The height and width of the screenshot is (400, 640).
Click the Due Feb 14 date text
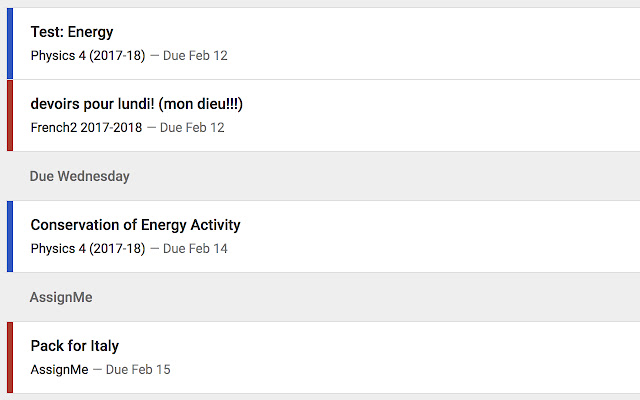[x=195, y=248]
